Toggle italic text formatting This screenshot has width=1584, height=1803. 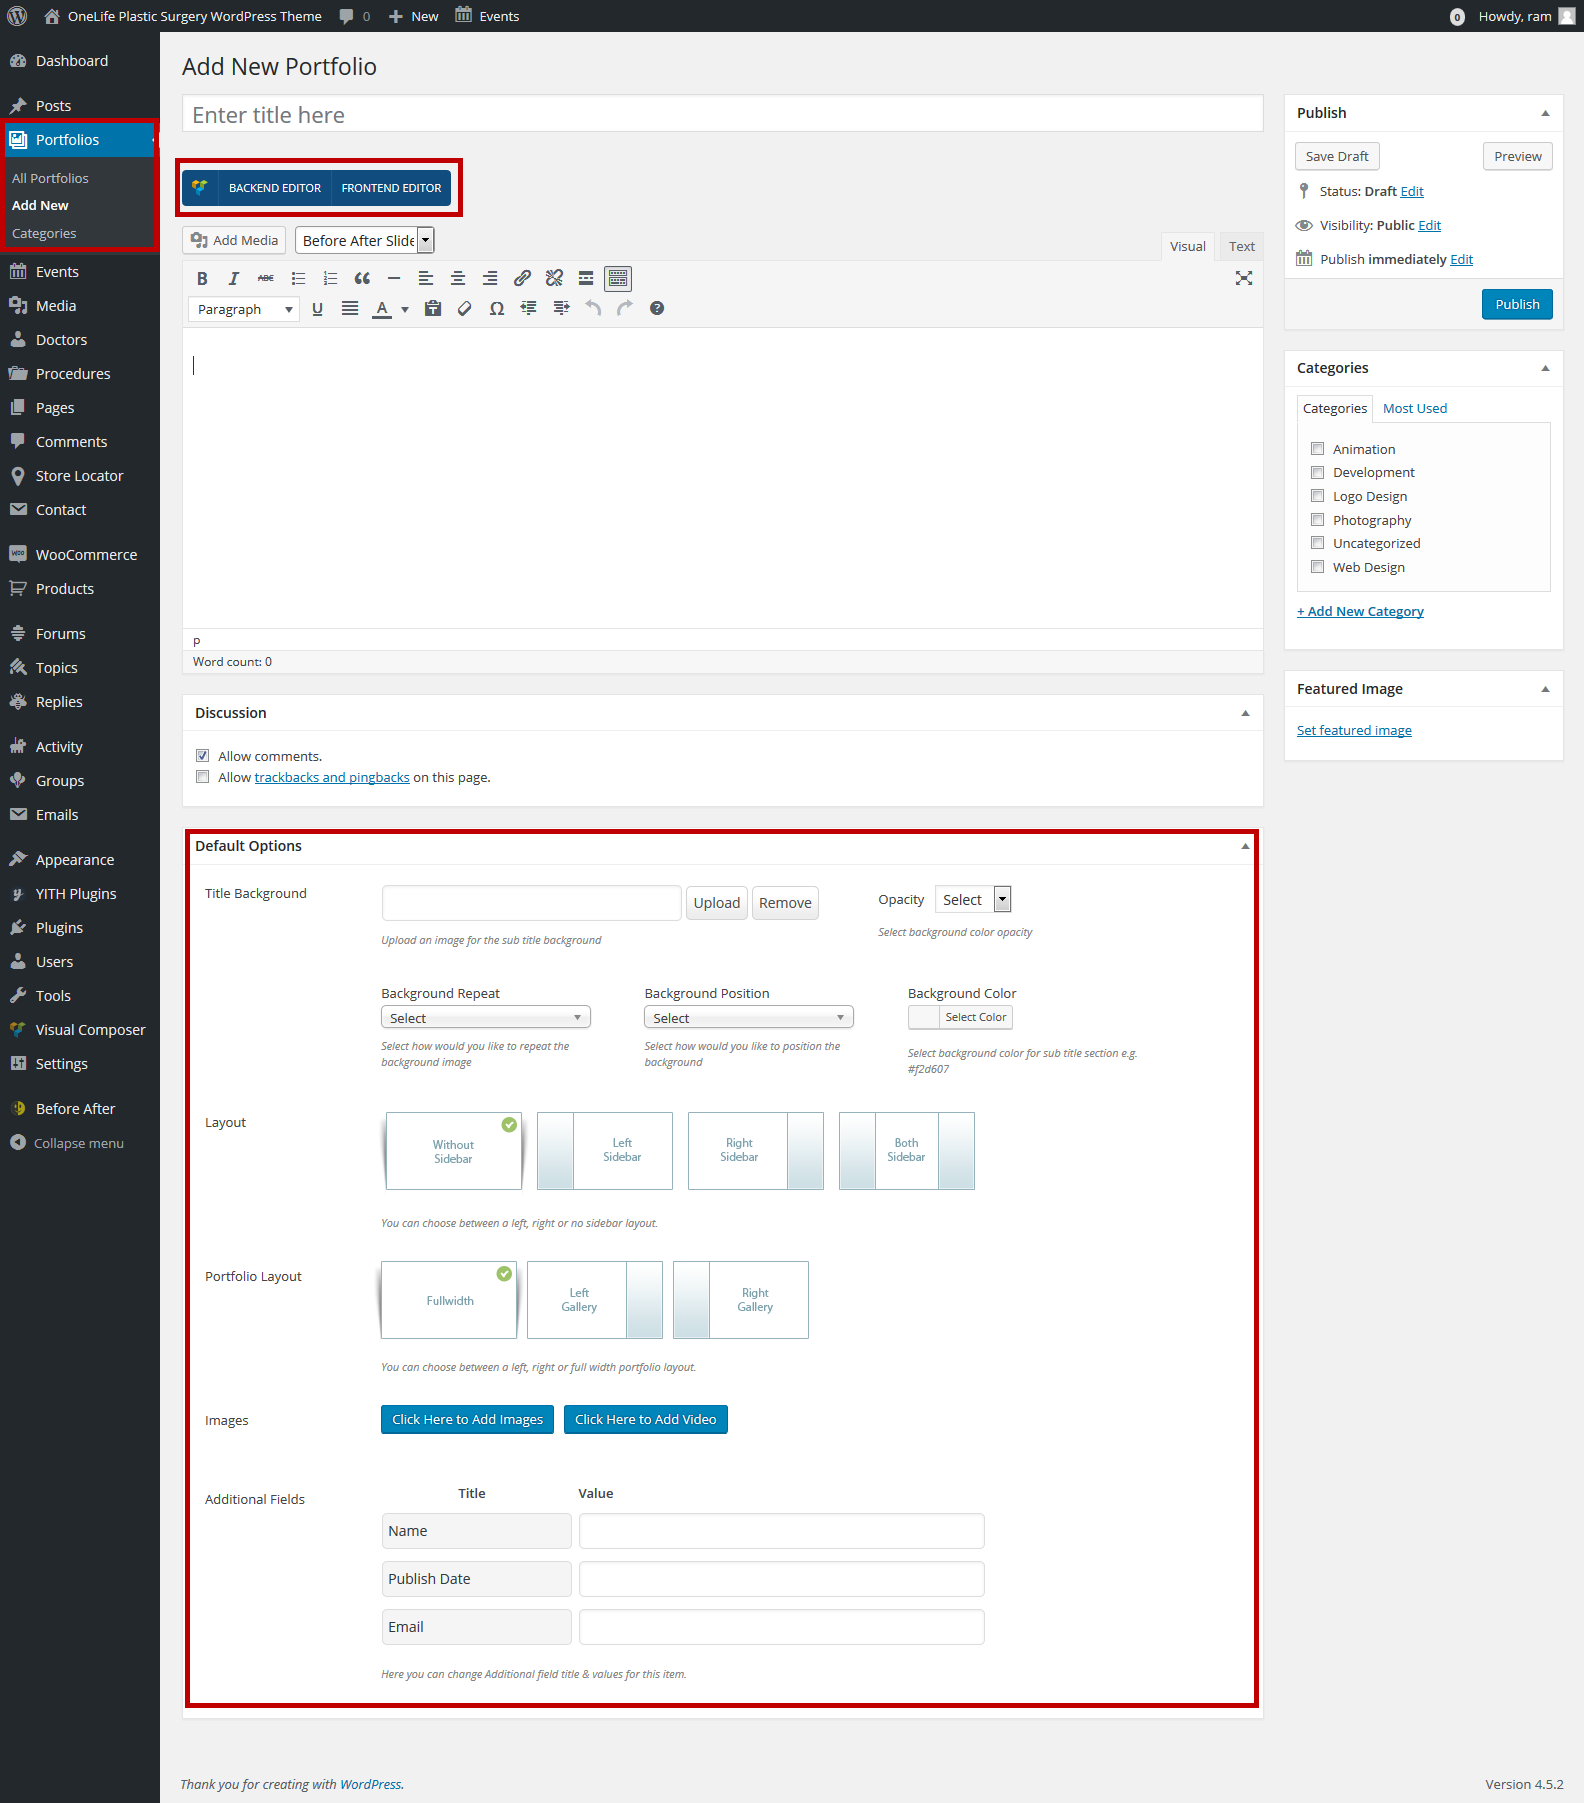pos(234,279)
